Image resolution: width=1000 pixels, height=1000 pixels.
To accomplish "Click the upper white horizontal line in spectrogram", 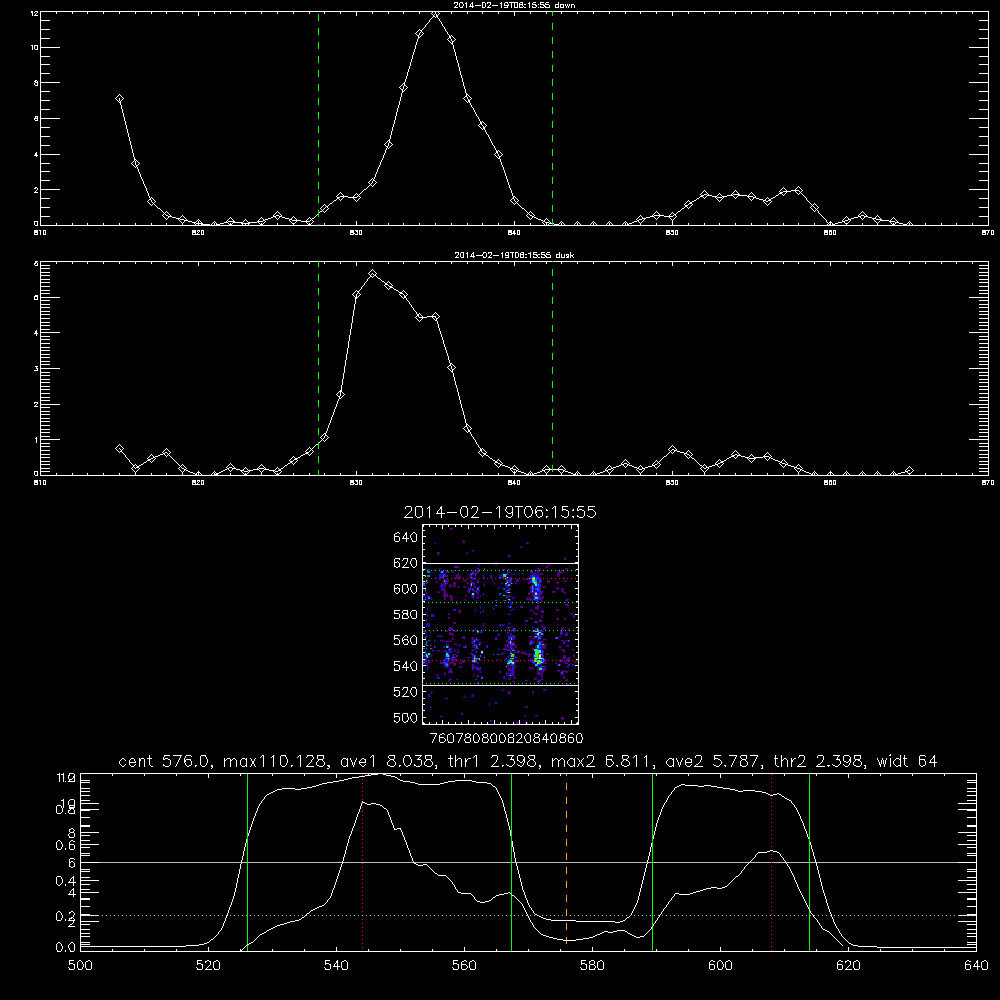I will [x=501, y=563].
